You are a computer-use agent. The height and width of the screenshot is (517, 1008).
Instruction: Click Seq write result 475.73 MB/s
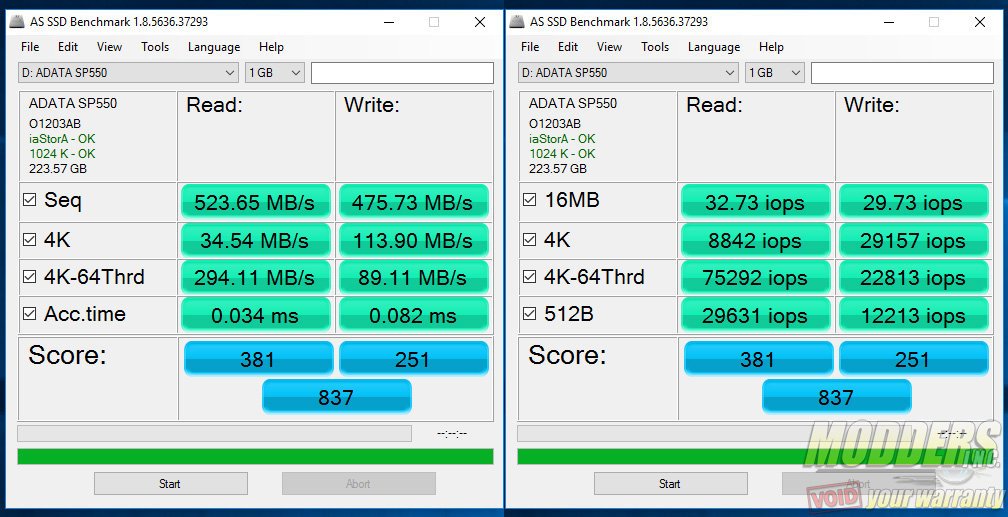point(413,202)
